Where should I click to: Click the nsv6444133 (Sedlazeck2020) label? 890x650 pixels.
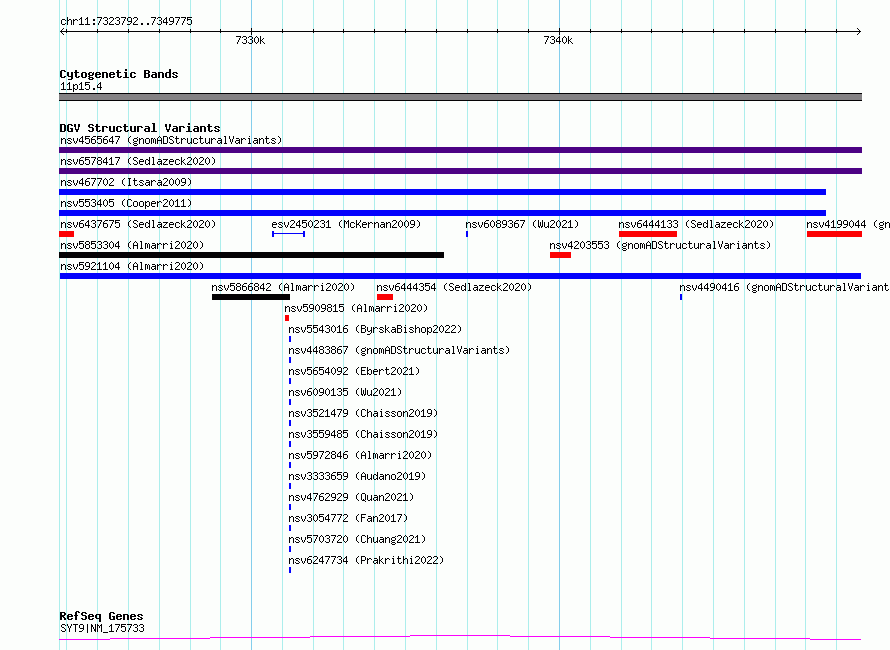[x=696, y=224]
